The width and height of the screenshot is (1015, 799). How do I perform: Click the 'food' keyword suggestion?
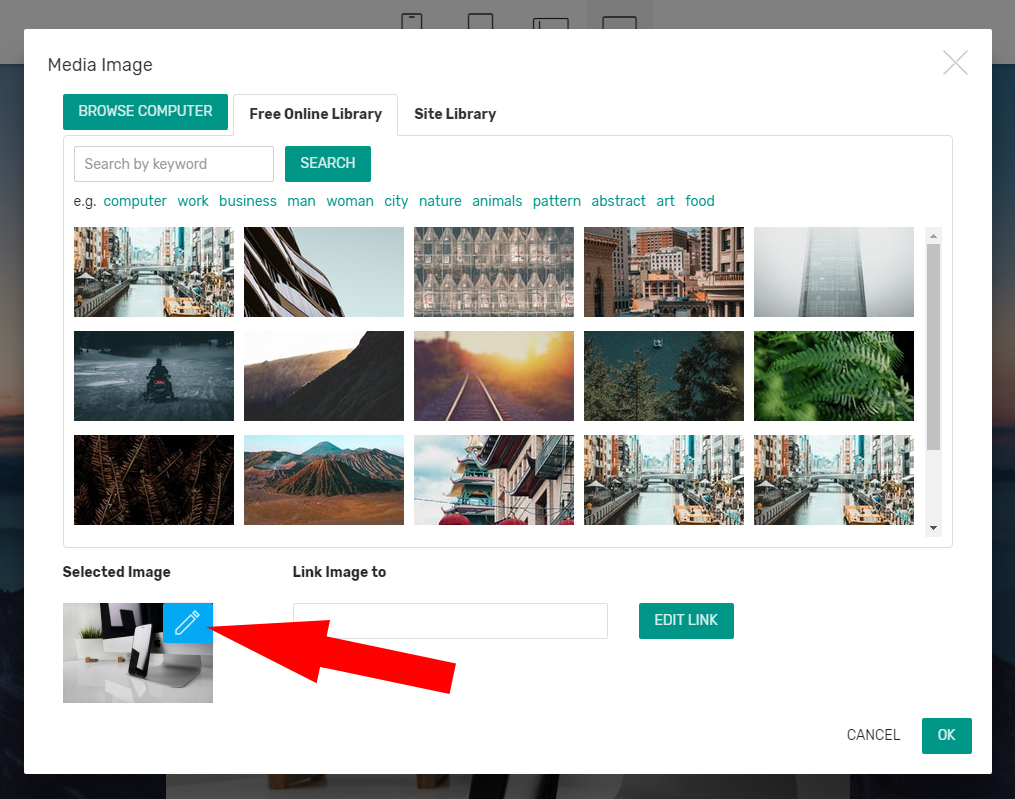[700, 201]
